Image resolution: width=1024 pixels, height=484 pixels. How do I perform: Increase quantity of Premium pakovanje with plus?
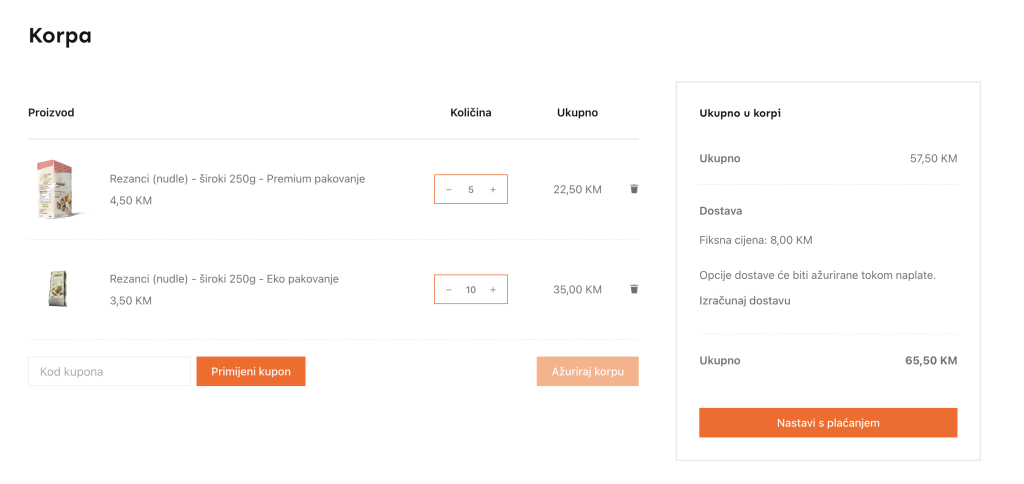click(493, 189)
